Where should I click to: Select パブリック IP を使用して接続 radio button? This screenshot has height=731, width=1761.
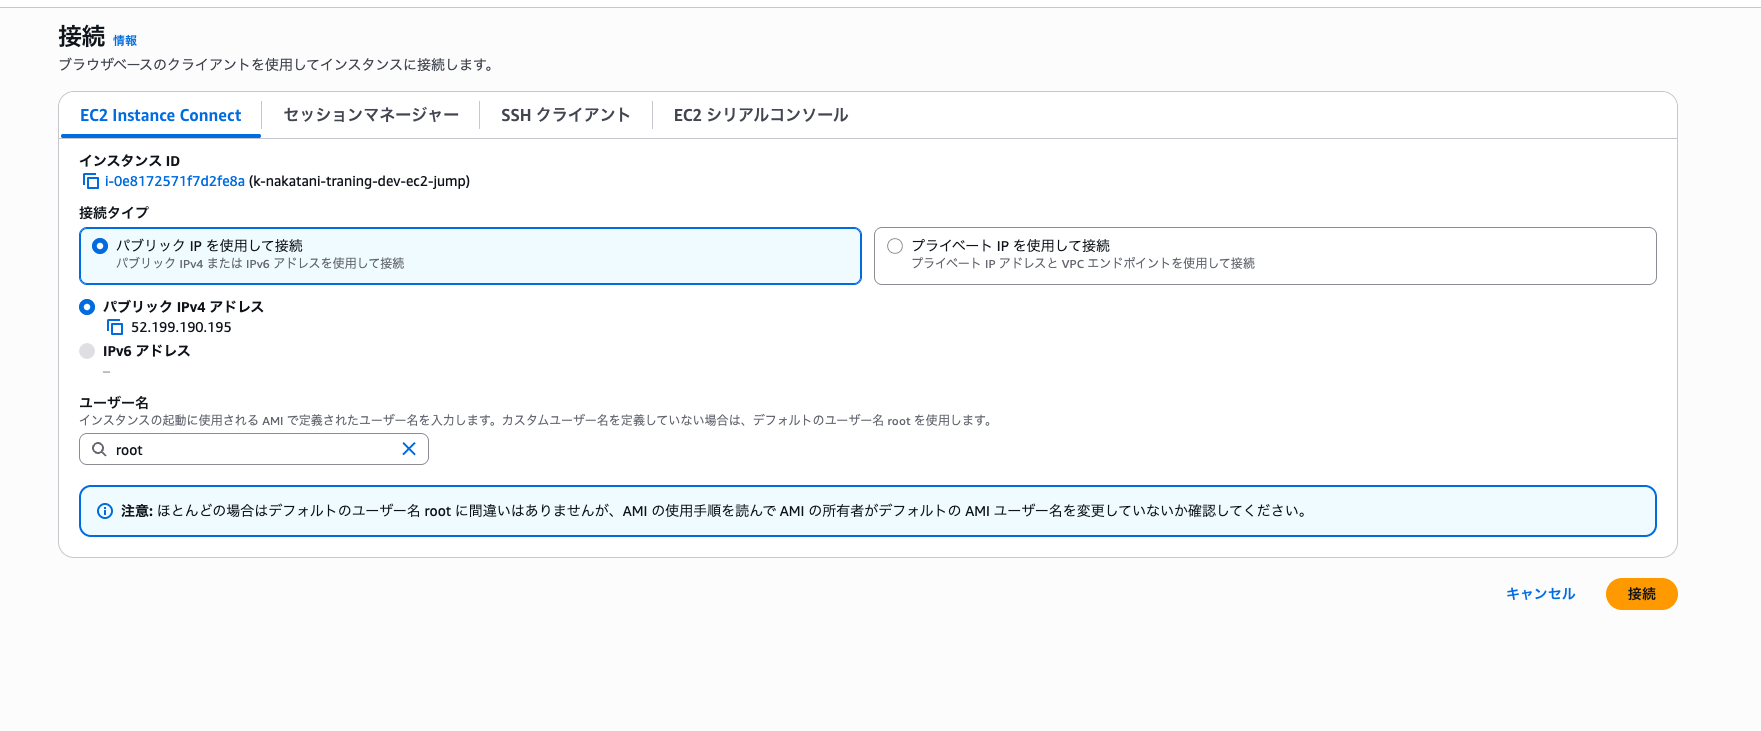[100, 246]
